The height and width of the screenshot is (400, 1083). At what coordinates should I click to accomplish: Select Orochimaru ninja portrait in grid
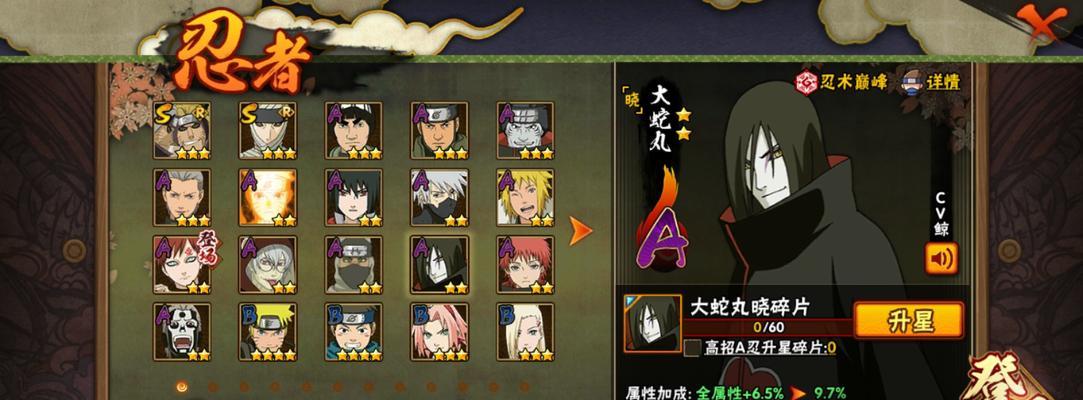point(439,265)
